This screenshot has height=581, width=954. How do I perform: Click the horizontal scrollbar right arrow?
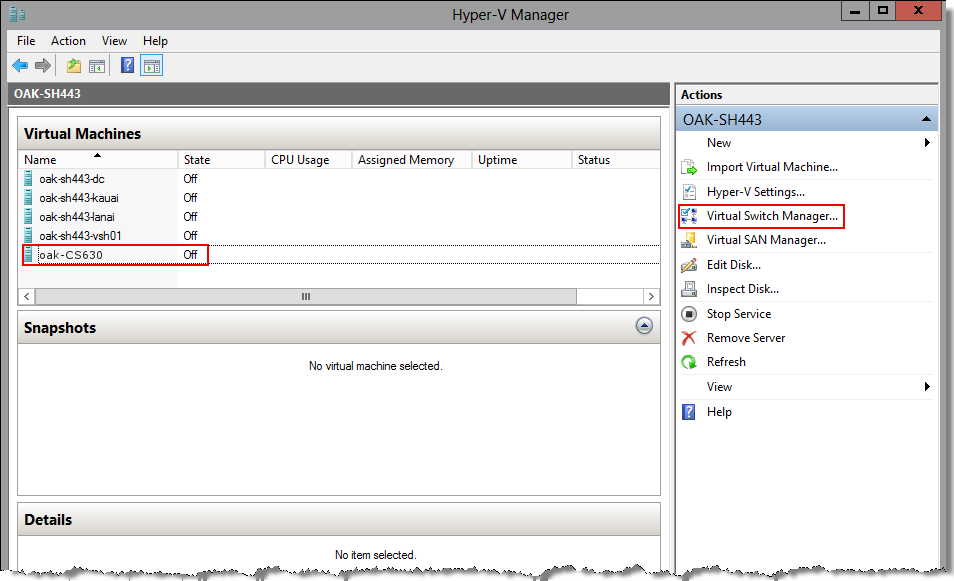tap(651, 296)
